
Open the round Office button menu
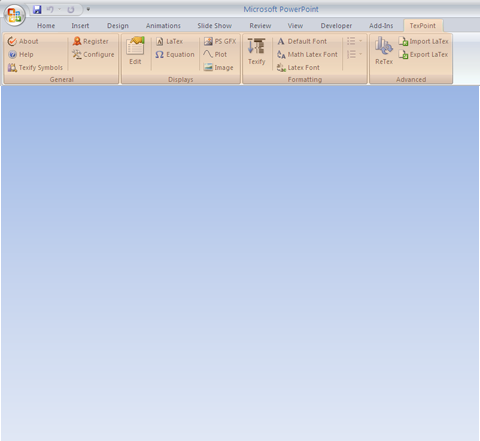point(14,15)
